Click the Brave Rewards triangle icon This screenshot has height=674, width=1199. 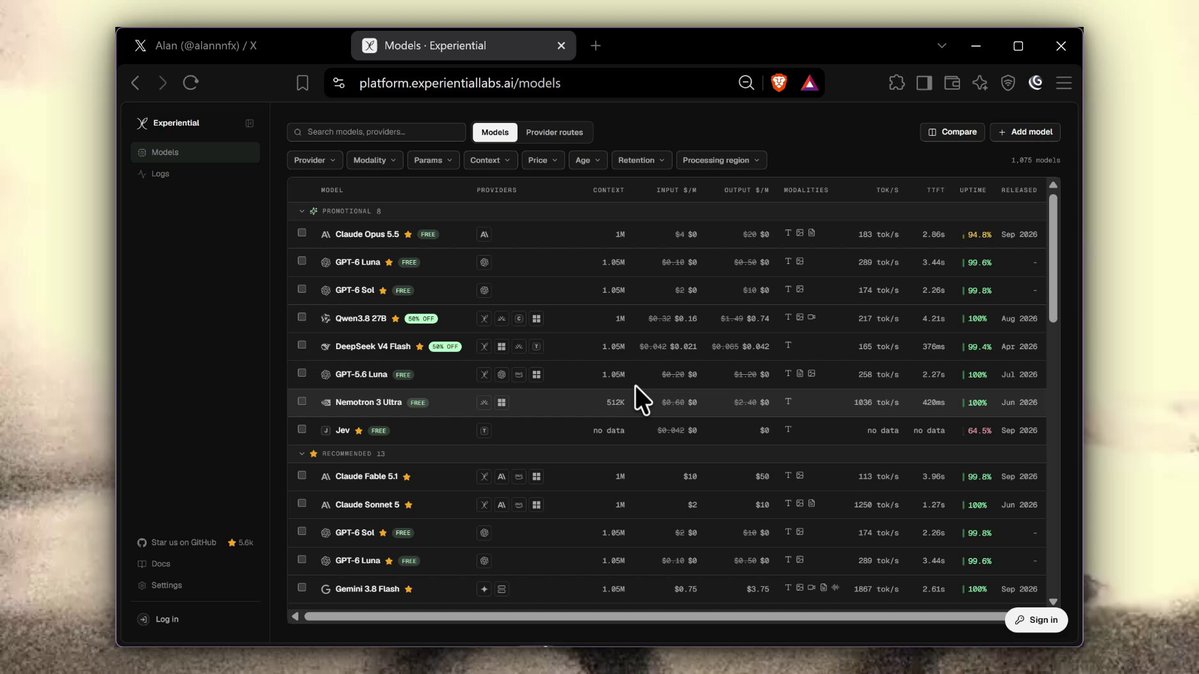[x=809, y=83]
